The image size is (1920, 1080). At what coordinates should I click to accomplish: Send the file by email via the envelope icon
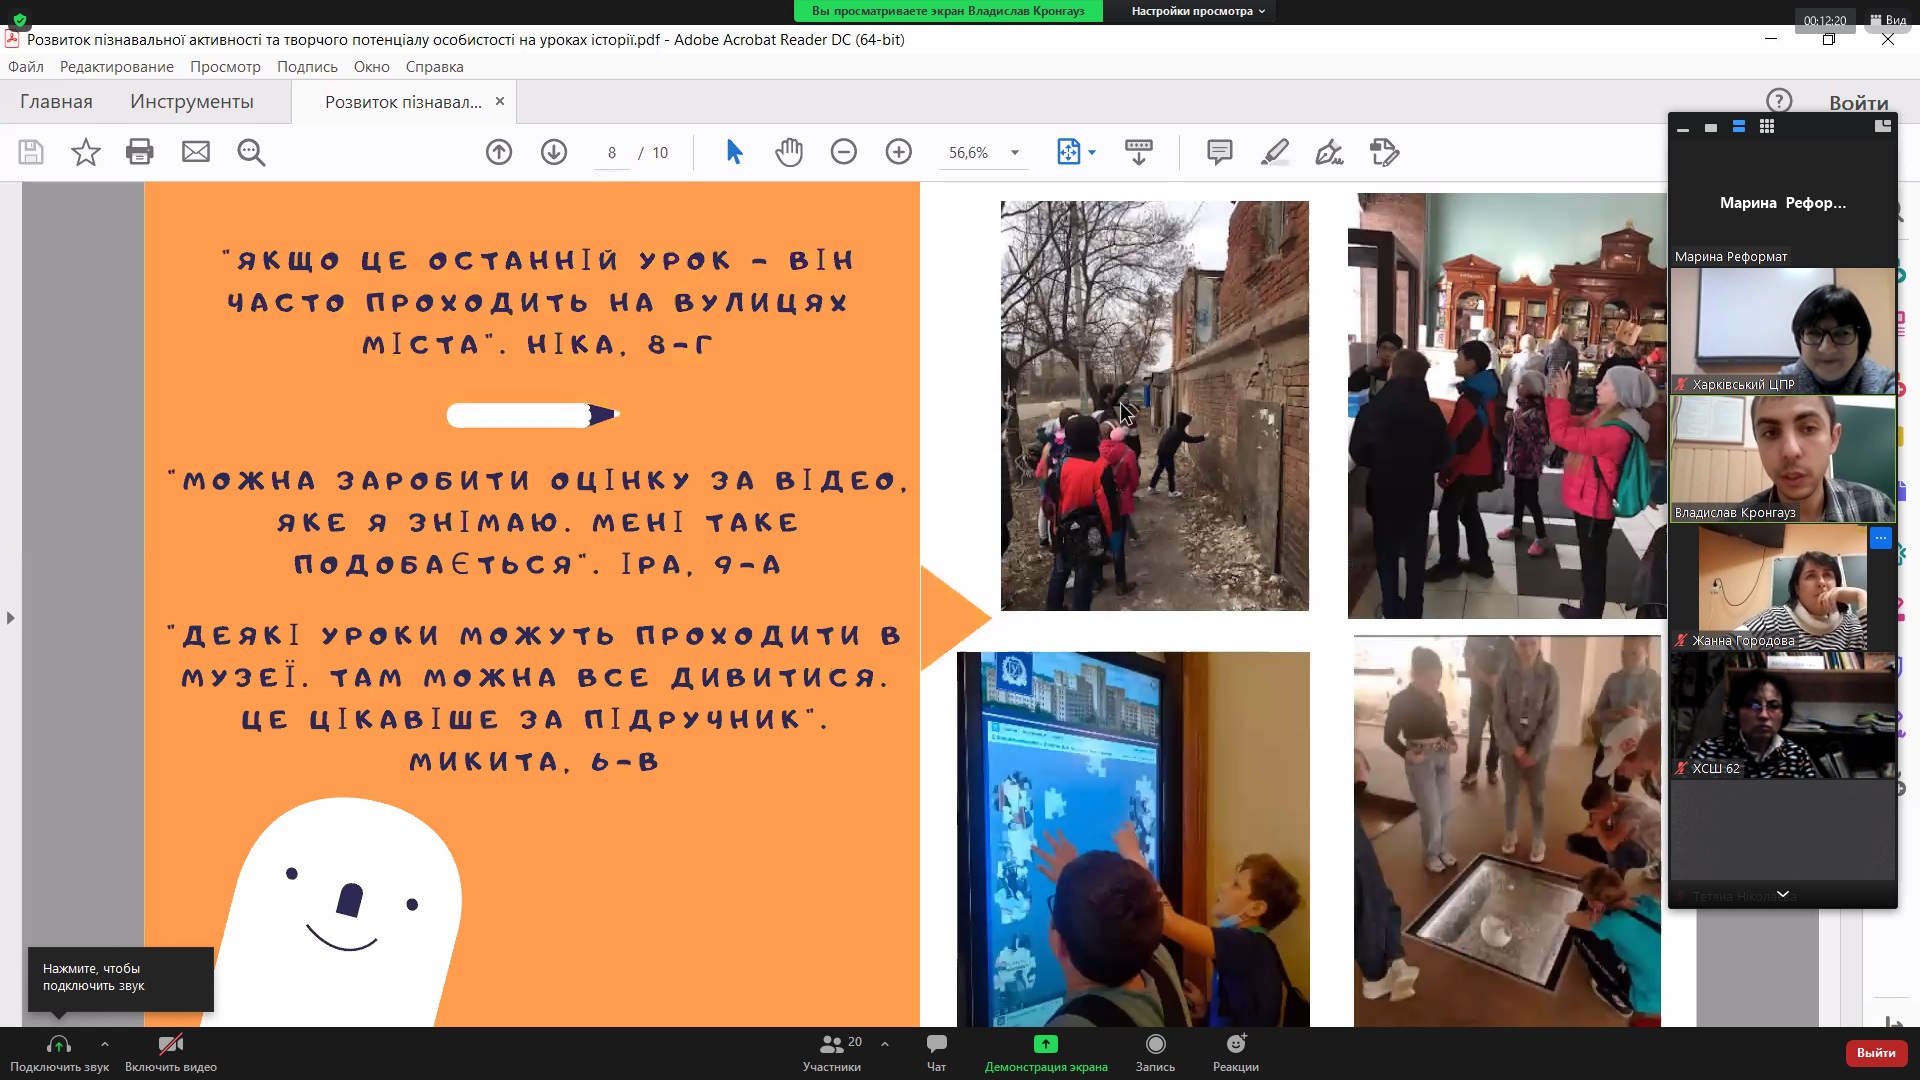click(x=196, y=152)
